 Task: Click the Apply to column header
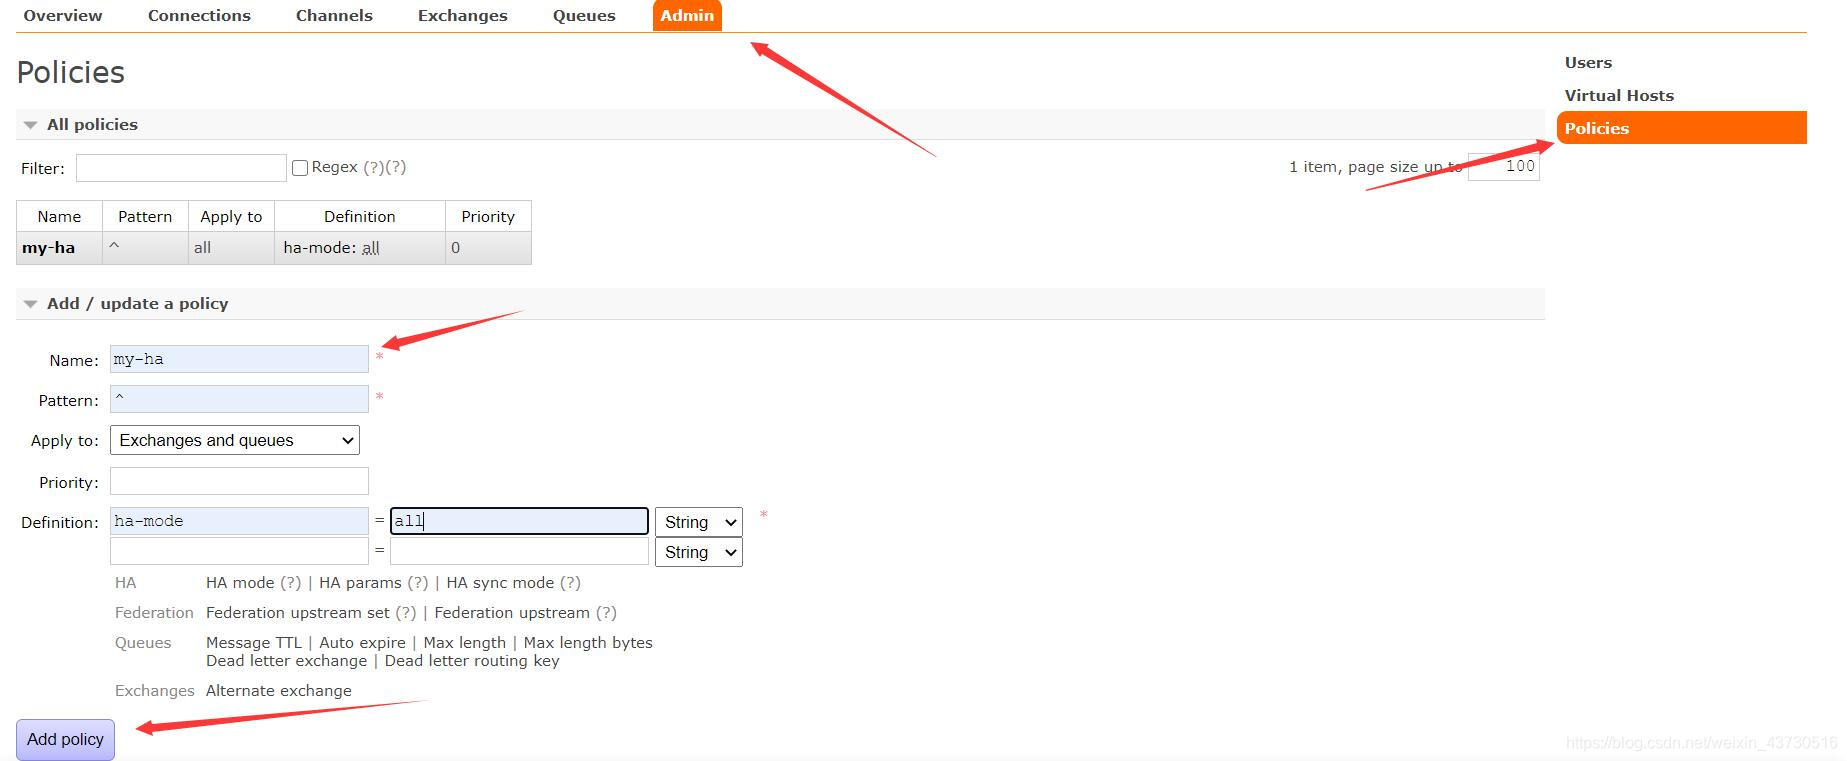(231, 216)
